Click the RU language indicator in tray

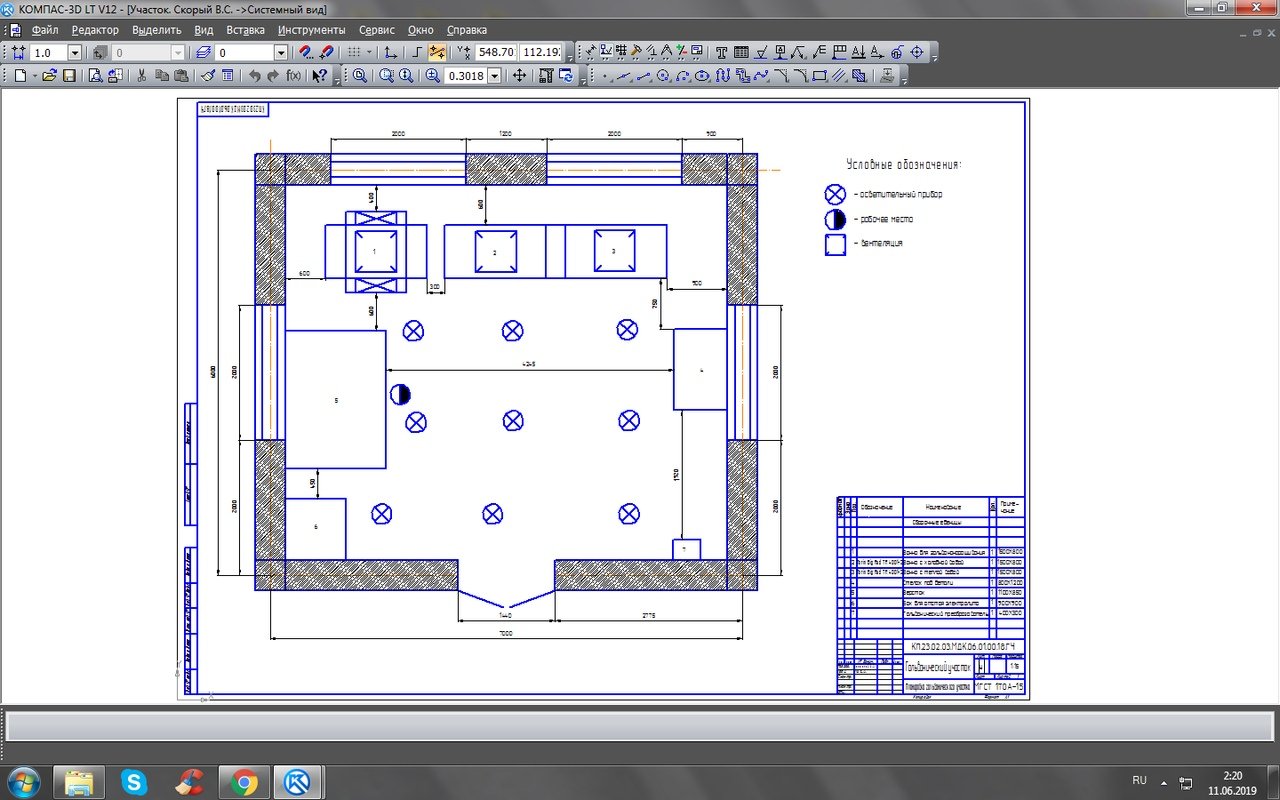pyautogui.click(x=1139, y=780)
